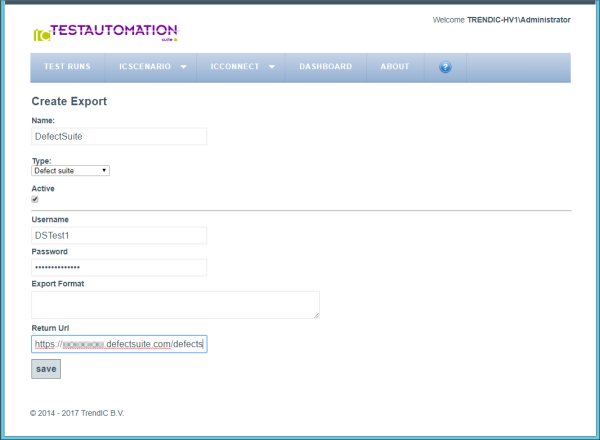Click the Username field with DSTest1
600x440 pixels.
pyautogui.click(x=119, y=235)
